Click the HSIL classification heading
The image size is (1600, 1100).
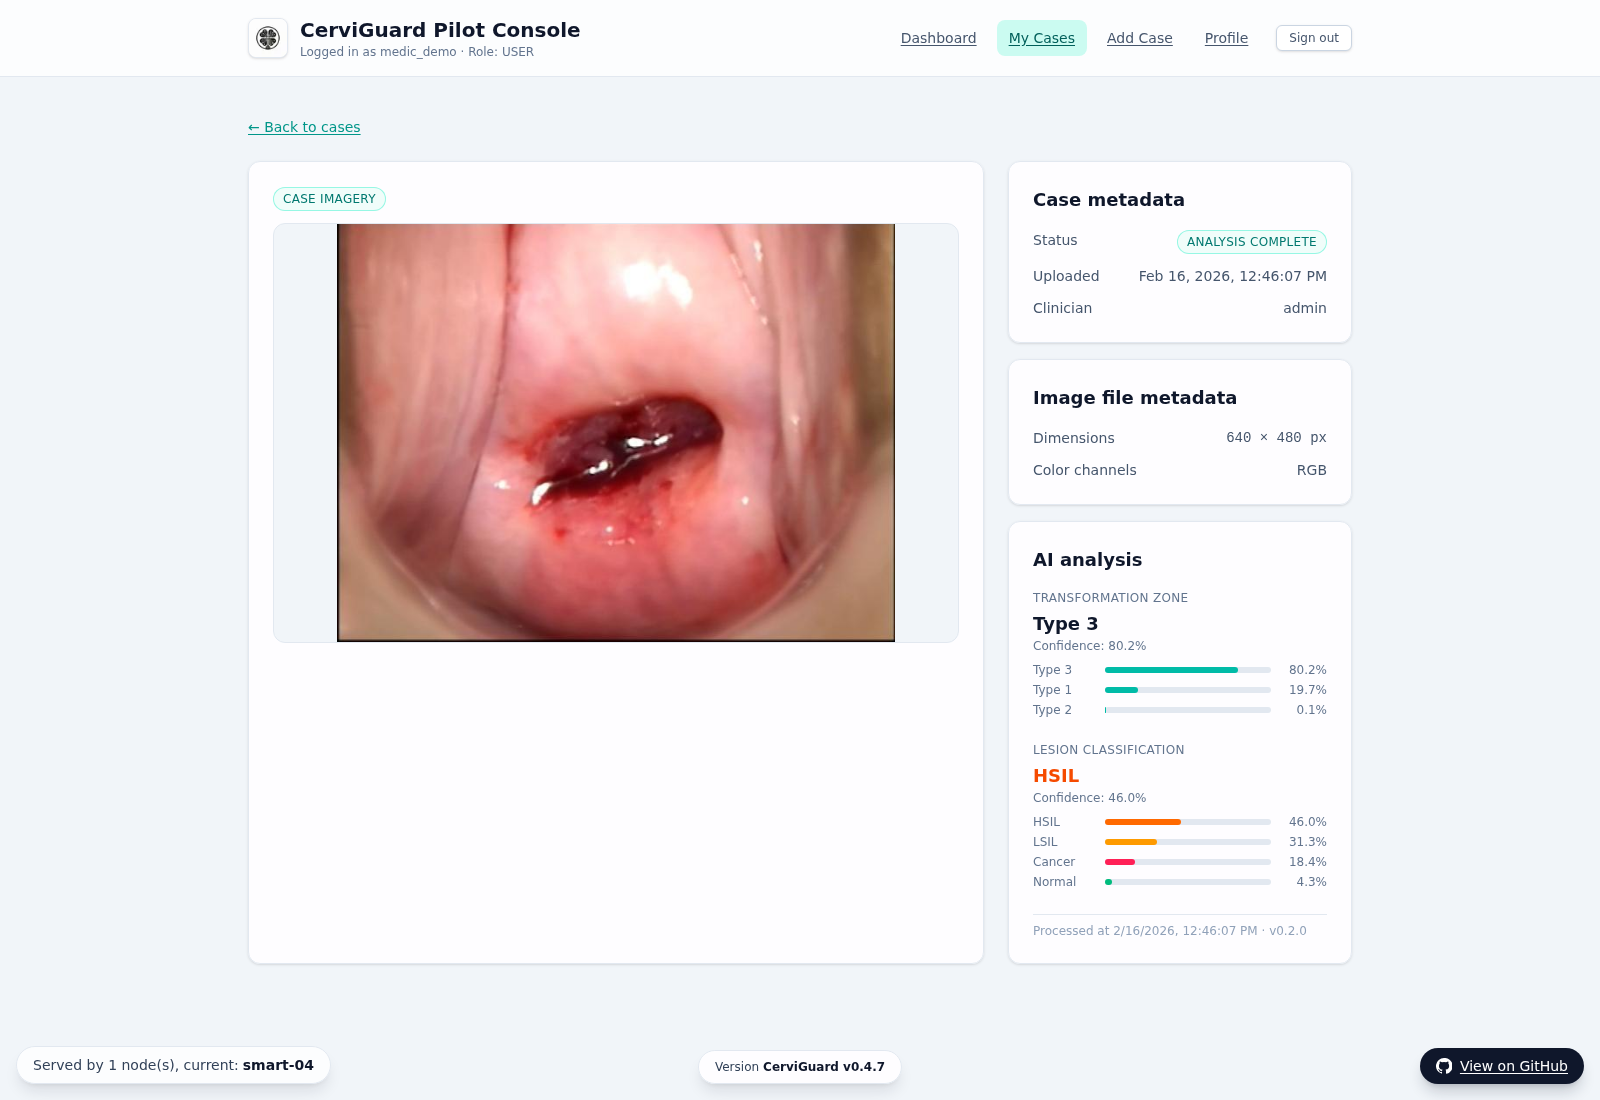click(1055, 776)
